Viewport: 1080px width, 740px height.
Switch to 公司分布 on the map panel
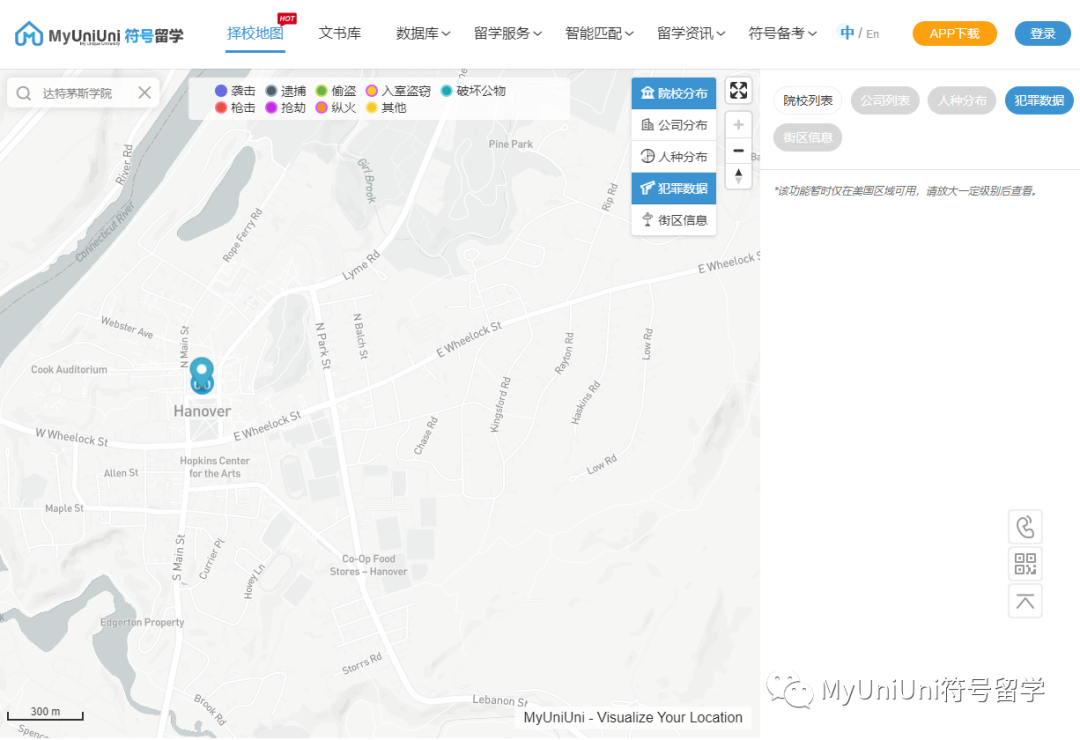(x=673, y=124)
